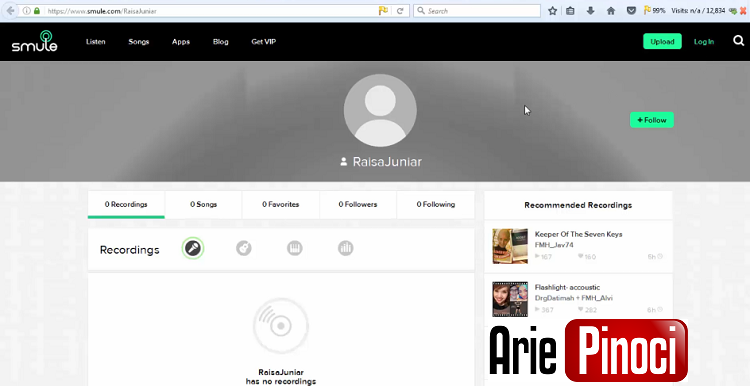Bookmark this page with the star icon
The width and height of the screenshot is (750, 386).
point(552,11)
